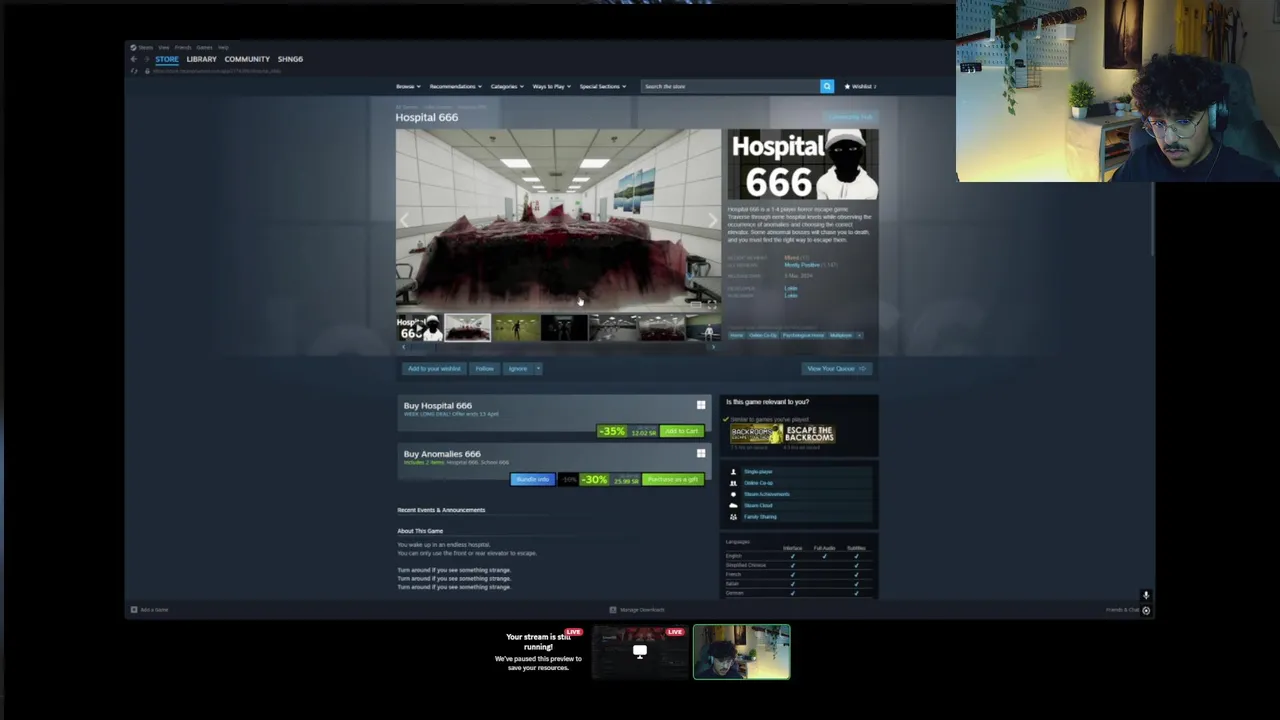Open the SHNG6 profile tab

290,59
